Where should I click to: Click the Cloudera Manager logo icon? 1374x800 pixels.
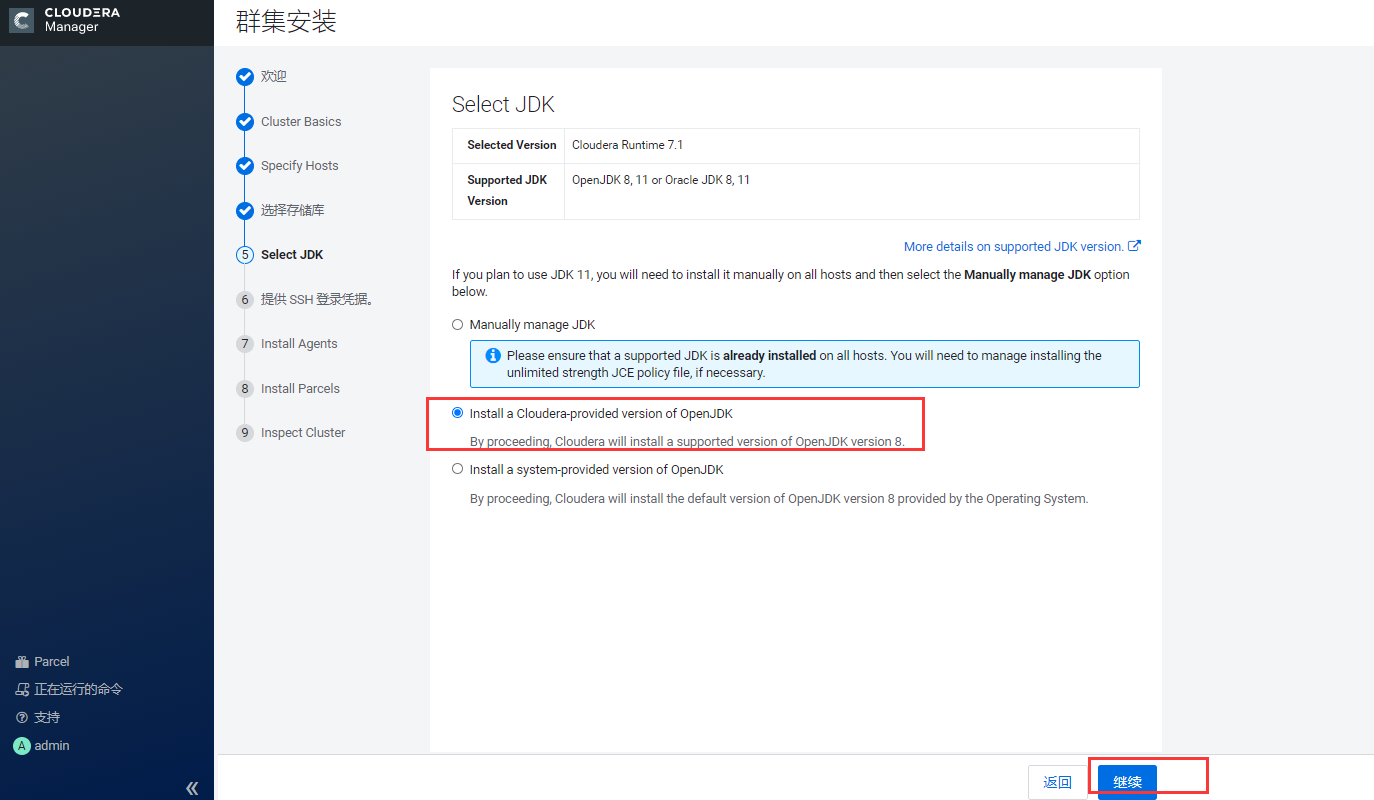(22, 20)
